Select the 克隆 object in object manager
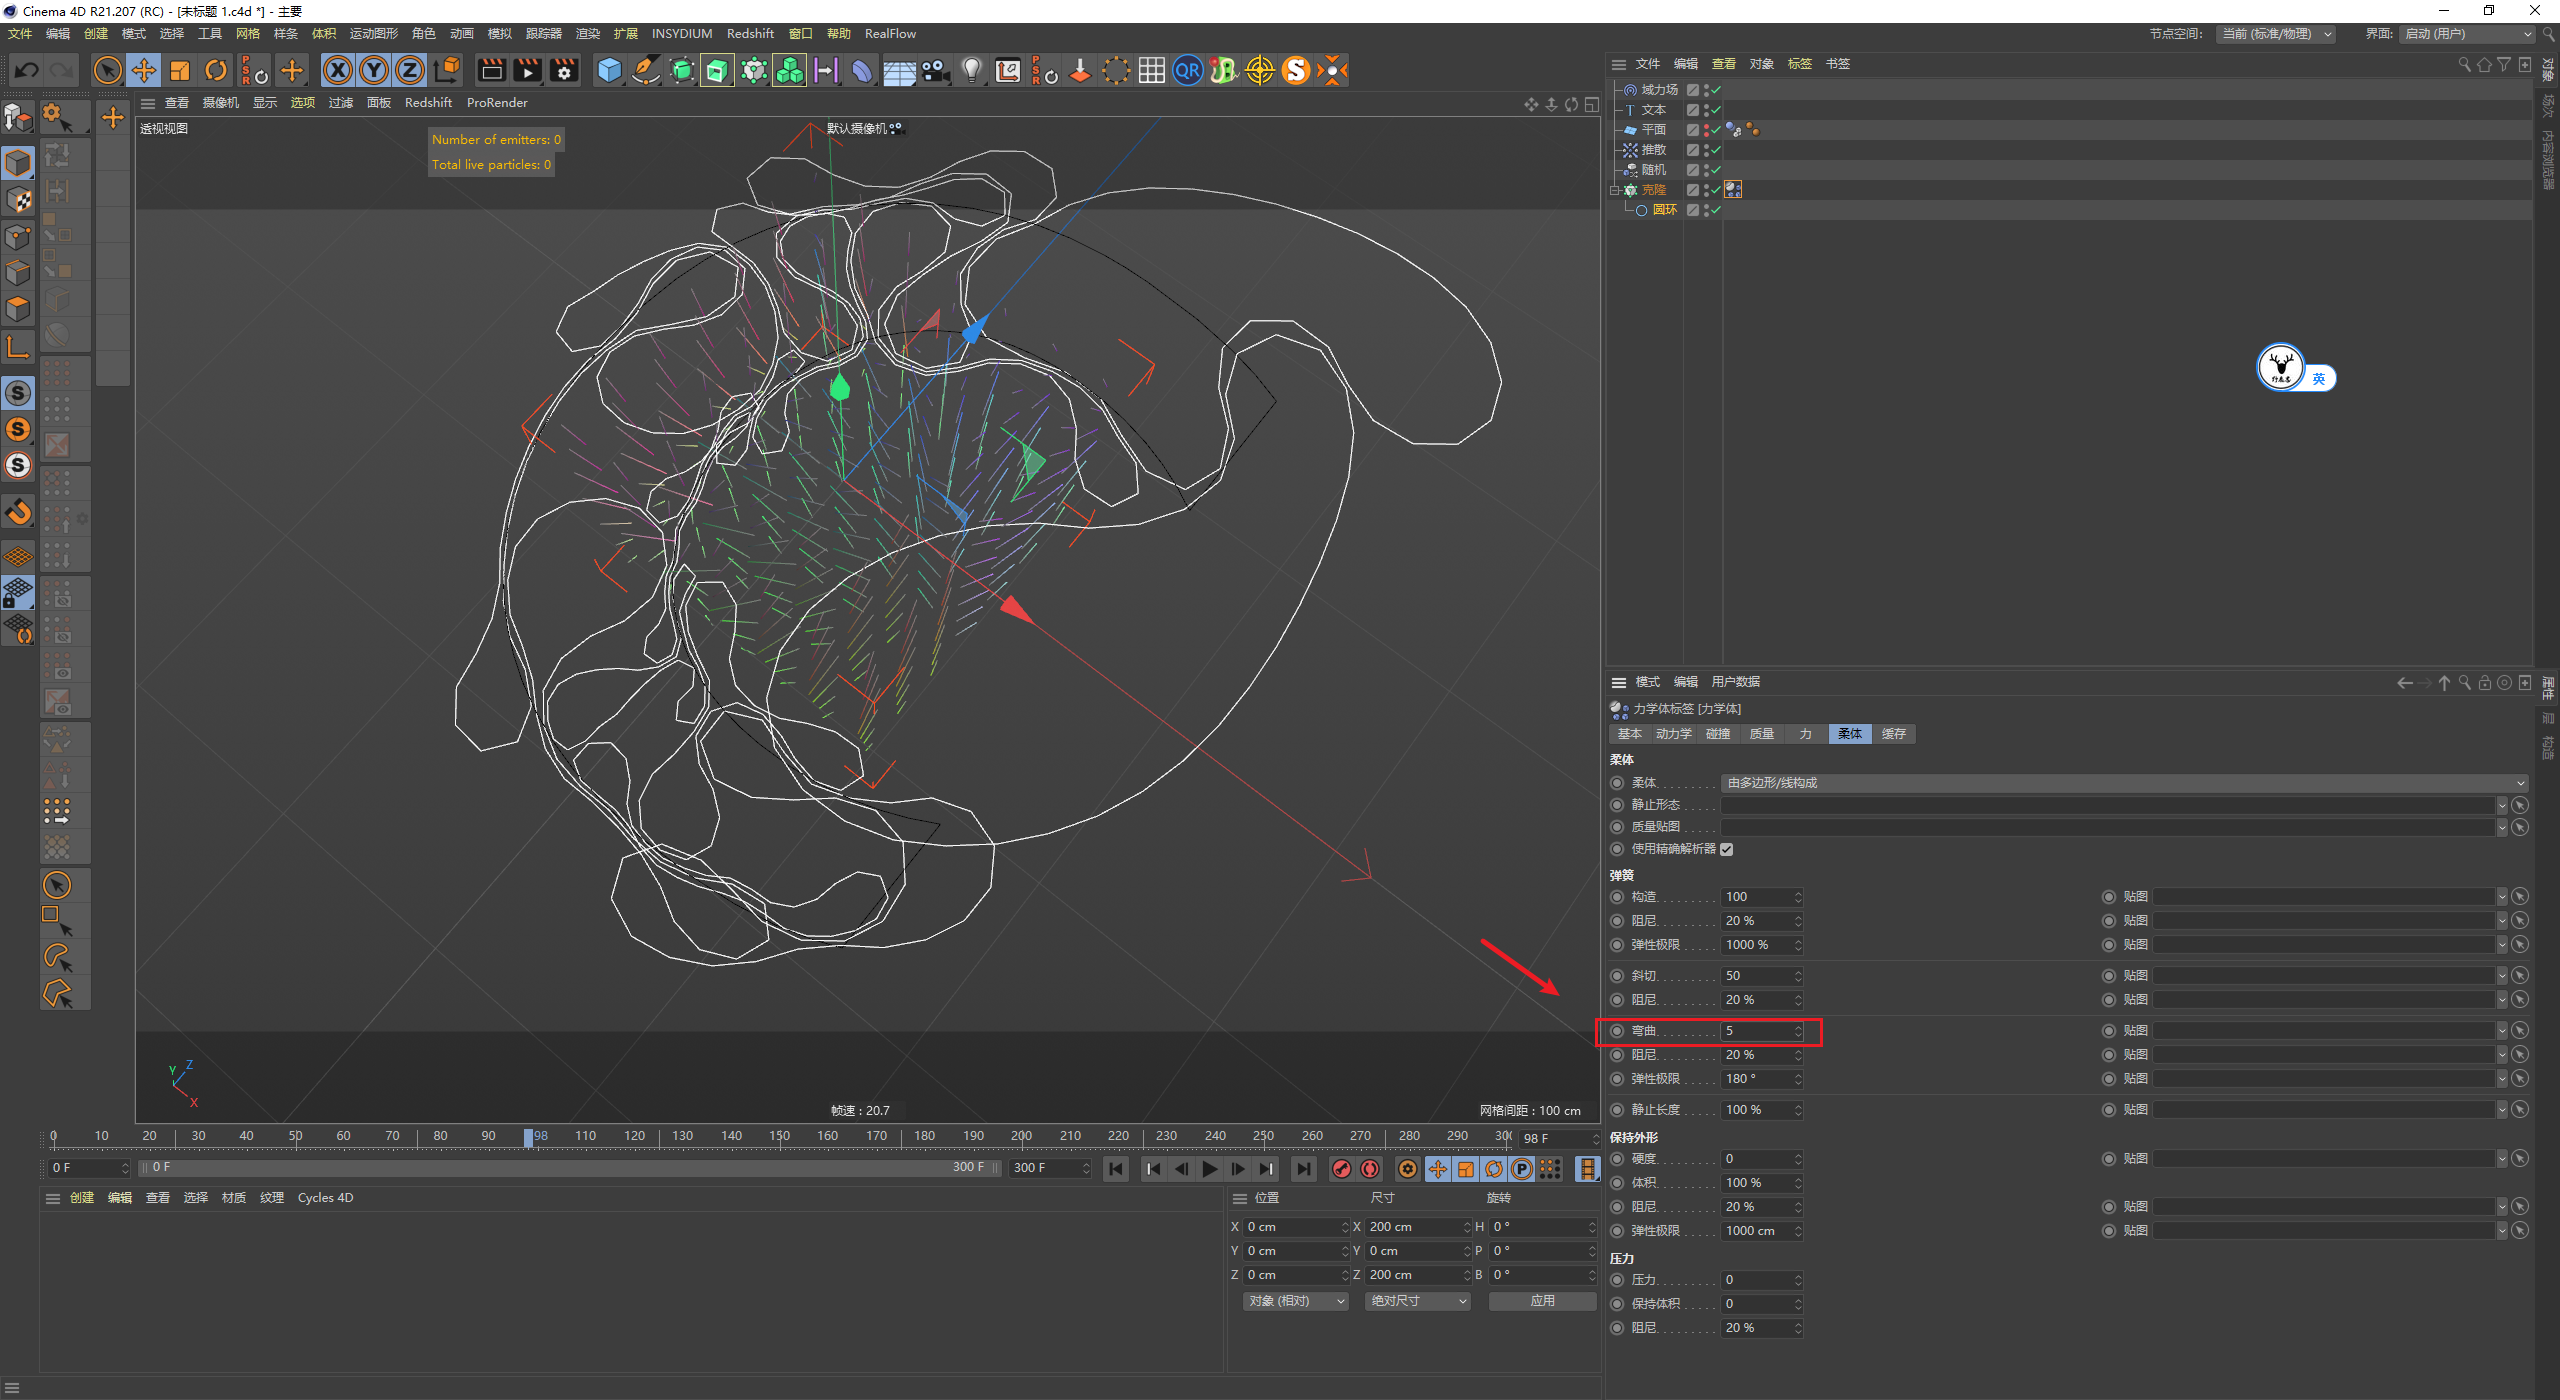 (x=1653, y=190)
